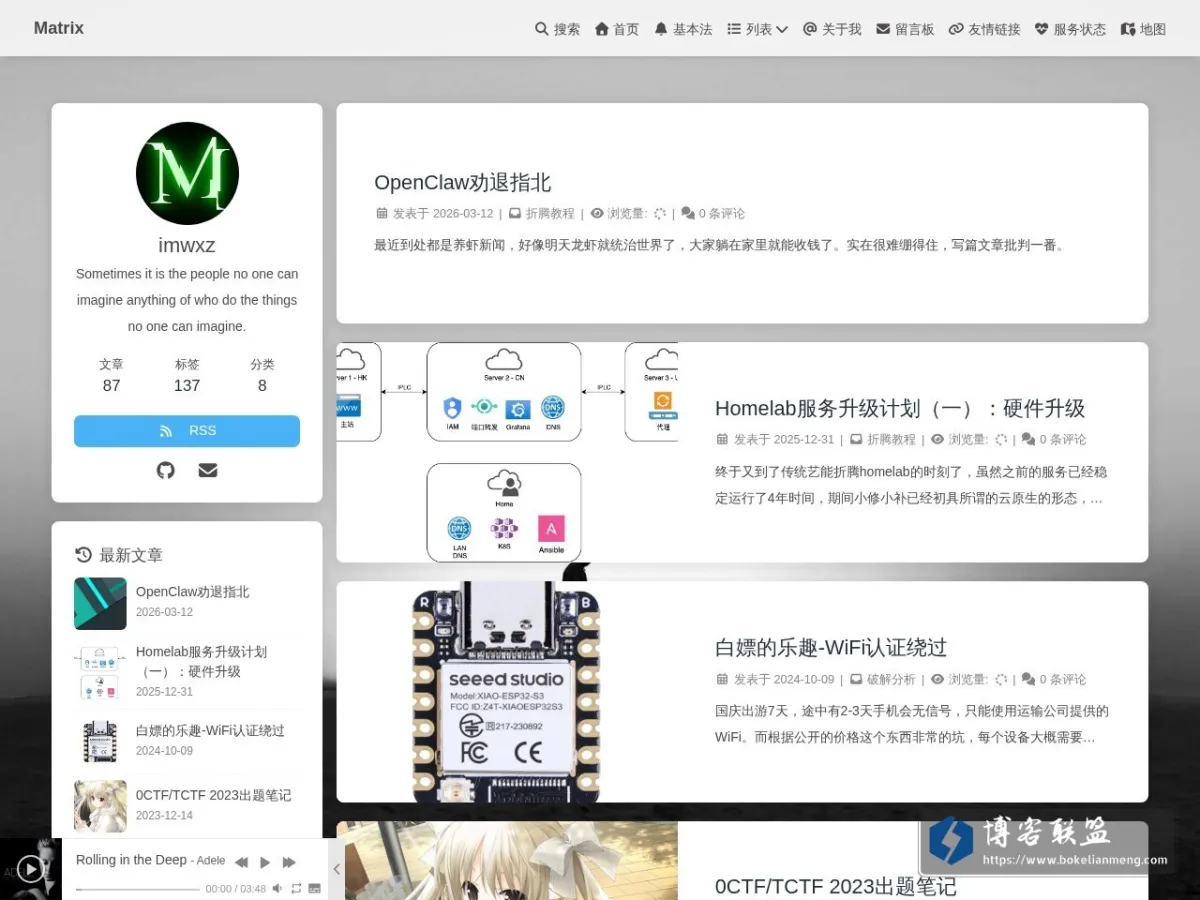This screenshot has width=1200, height=900.
Task: Open comments link of Homelab post
Action: [x=1062, y=439]
